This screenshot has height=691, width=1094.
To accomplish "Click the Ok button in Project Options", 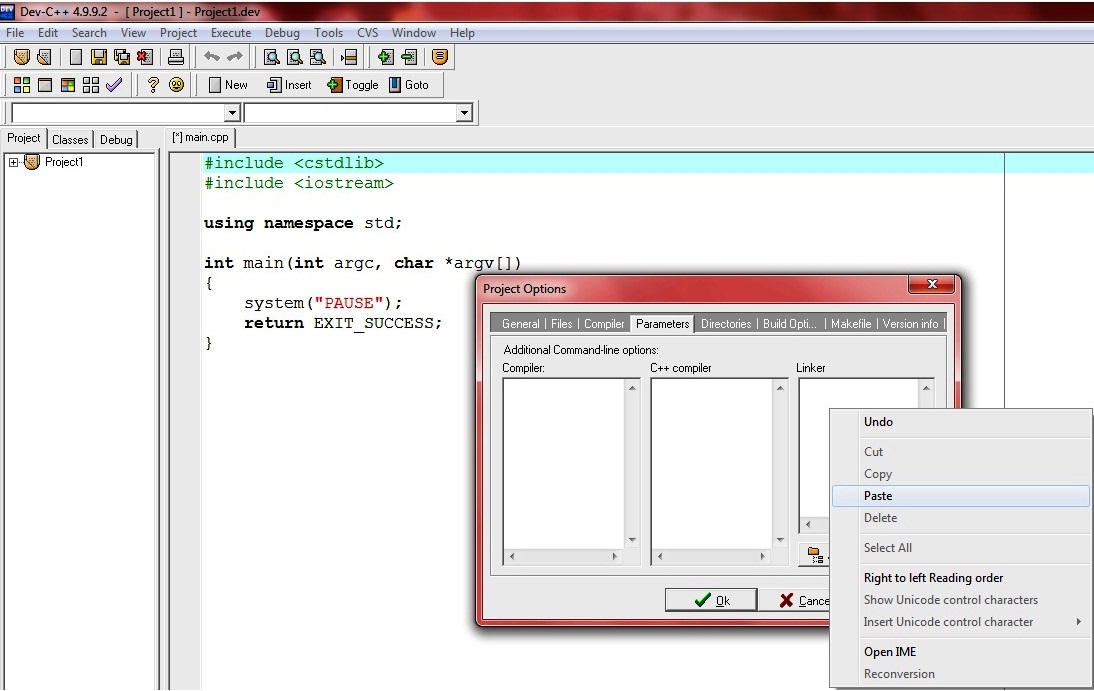I will 711,600.
